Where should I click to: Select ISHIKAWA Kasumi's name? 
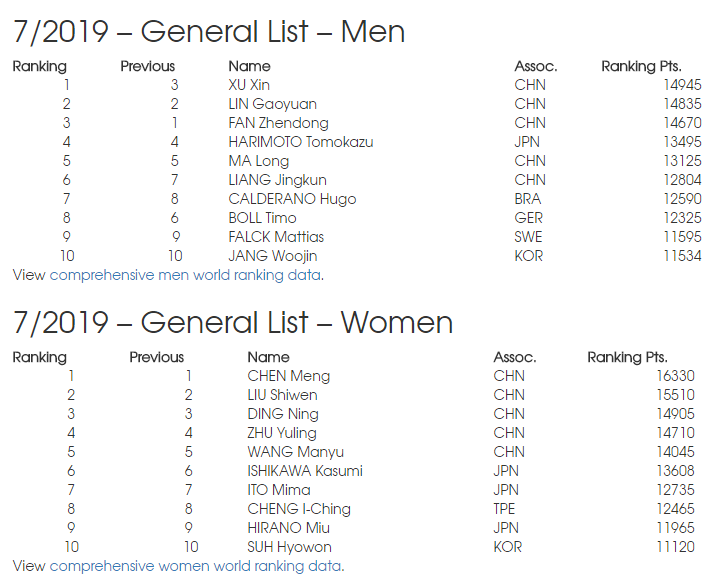(x=305, y=471)
